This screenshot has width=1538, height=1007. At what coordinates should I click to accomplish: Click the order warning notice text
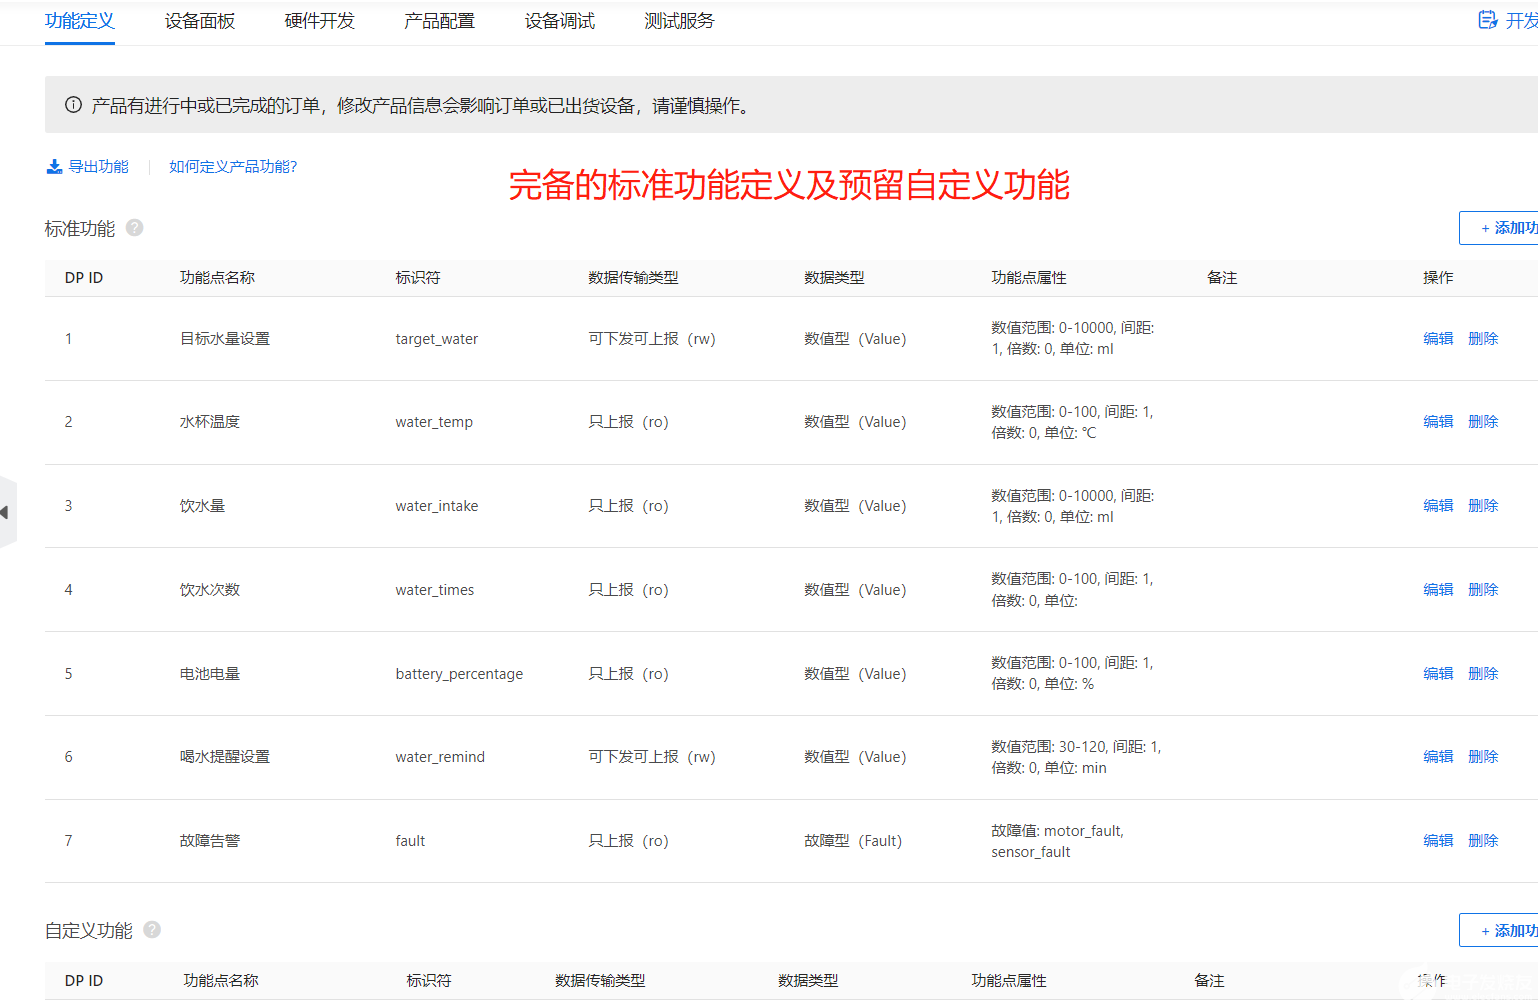[x=421, y=105]
